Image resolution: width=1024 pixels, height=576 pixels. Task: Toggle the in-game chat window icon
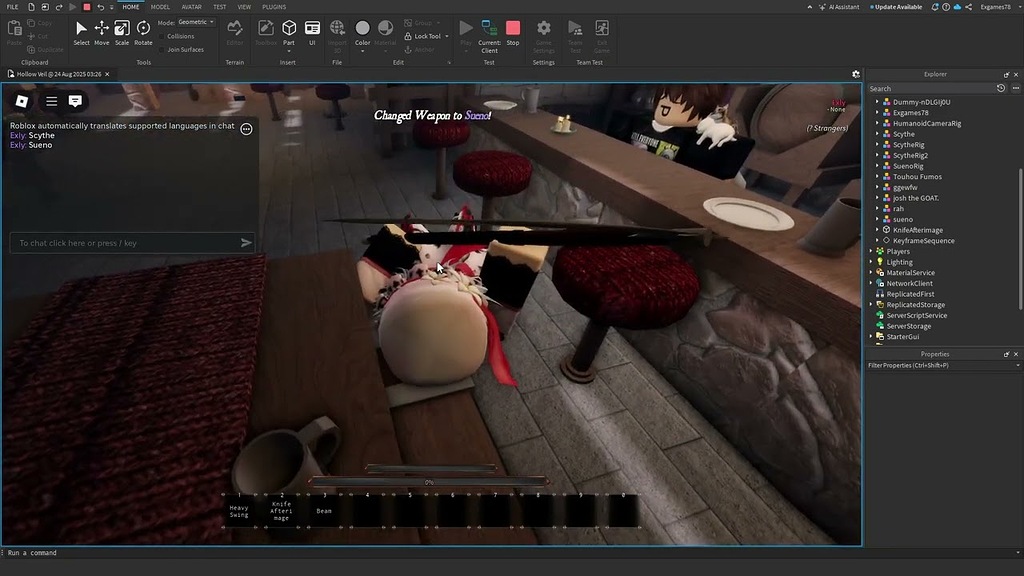tap(75, 101)
